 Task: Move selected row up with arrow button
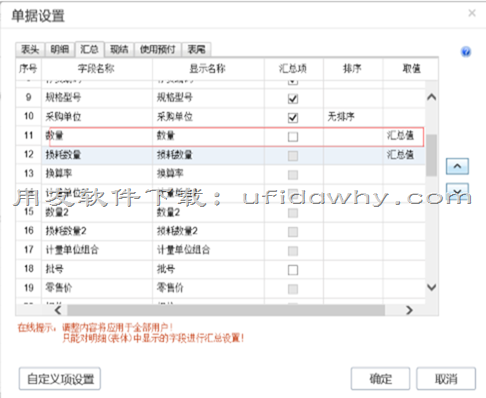[457, 166]
